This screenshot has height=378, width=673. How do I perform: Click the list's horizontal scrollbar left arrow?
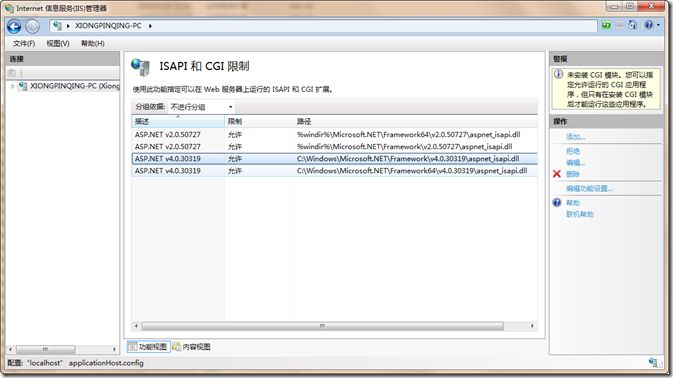tap(136, 326)
